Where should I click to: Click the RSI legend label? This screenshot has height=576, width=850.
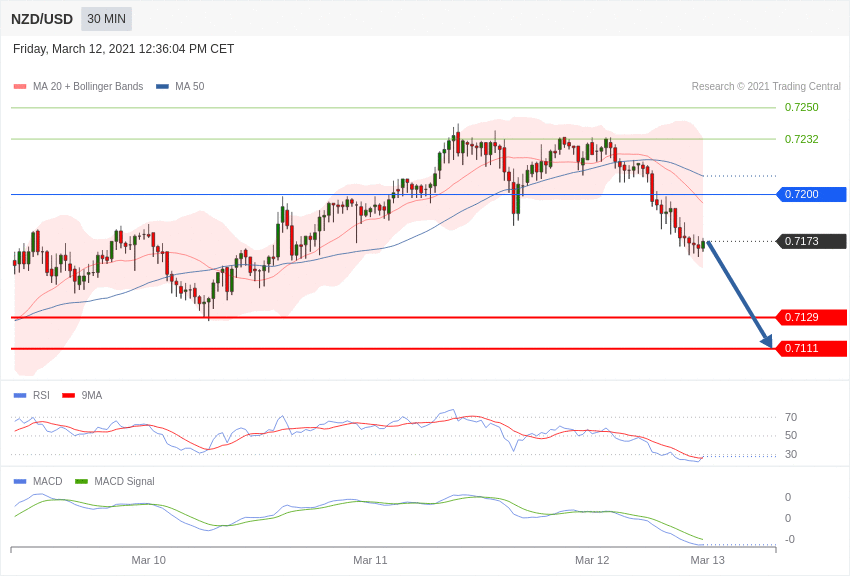(41, 396)
